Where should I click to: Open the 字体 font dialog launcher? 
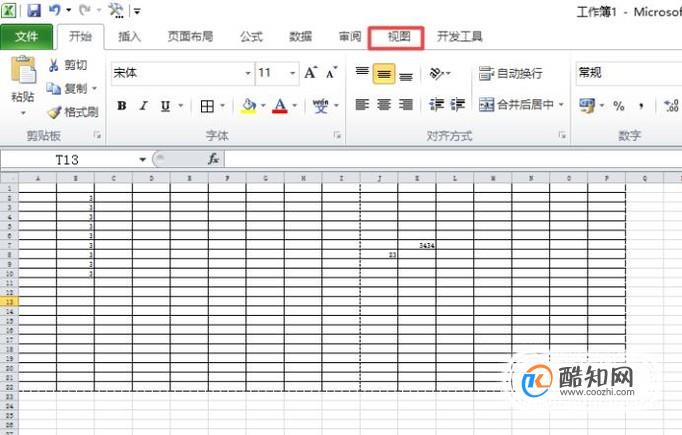337,136
